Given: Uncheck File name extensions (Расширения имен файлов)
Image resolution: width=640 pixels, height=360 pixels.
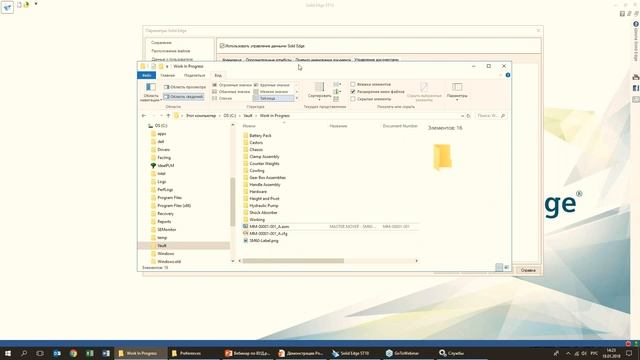Looking at the screenshot, I should click(x=378, y=92).
